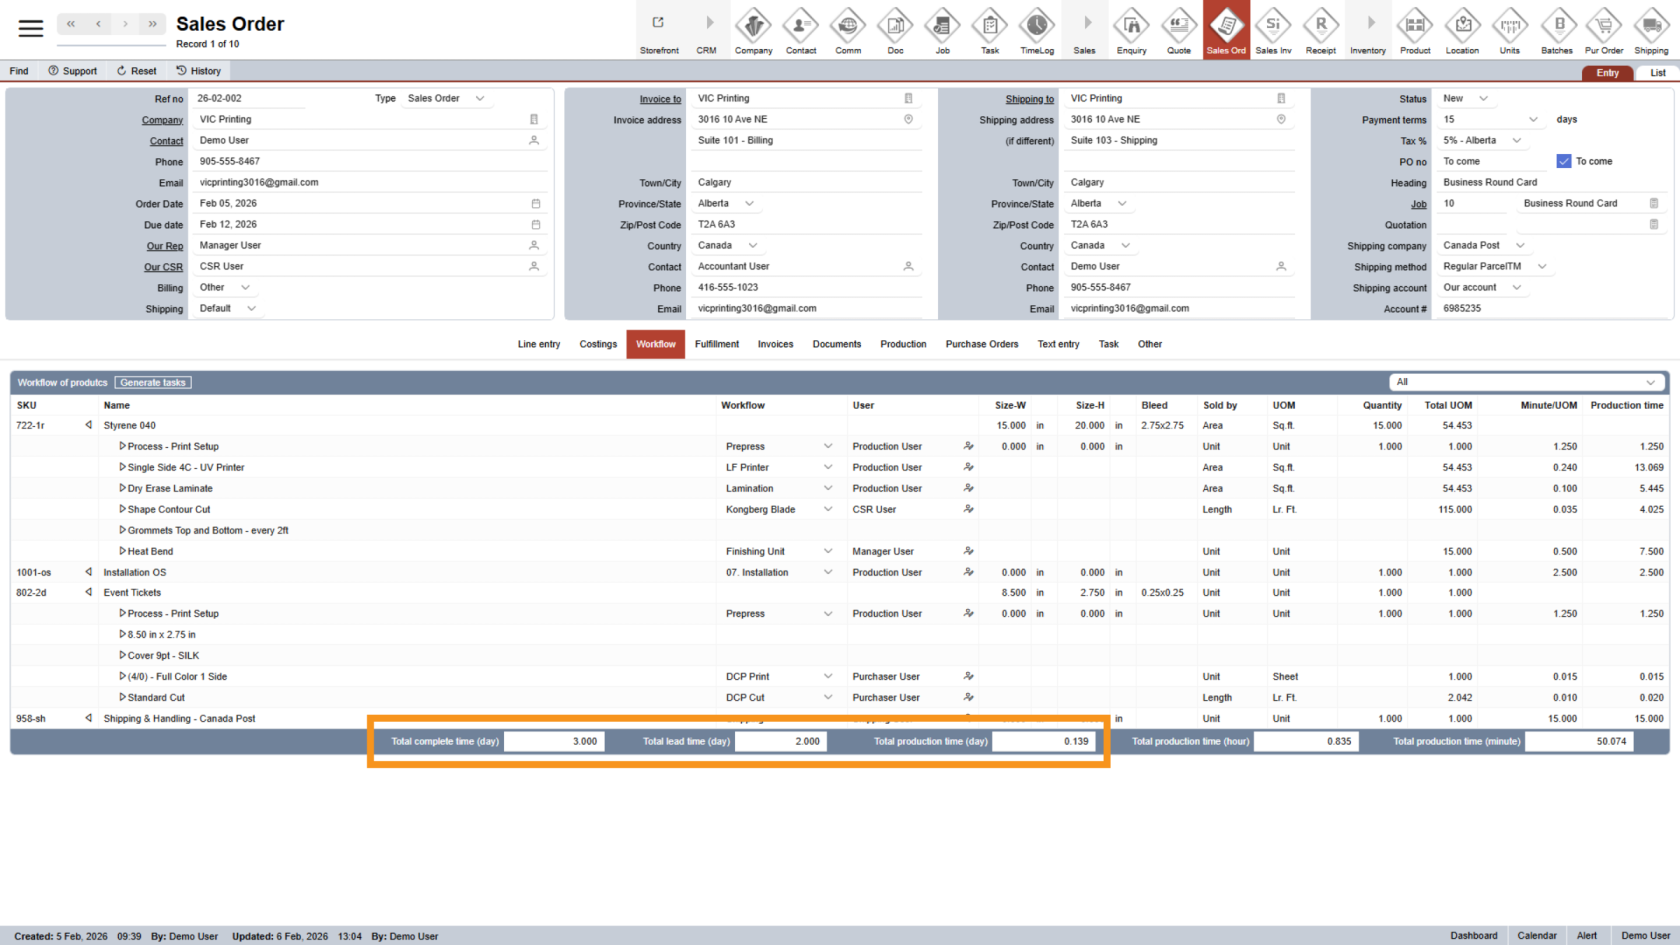1680x945 pixels.
Task: Jump to the last record arrow
Action: tap(152, 24)
